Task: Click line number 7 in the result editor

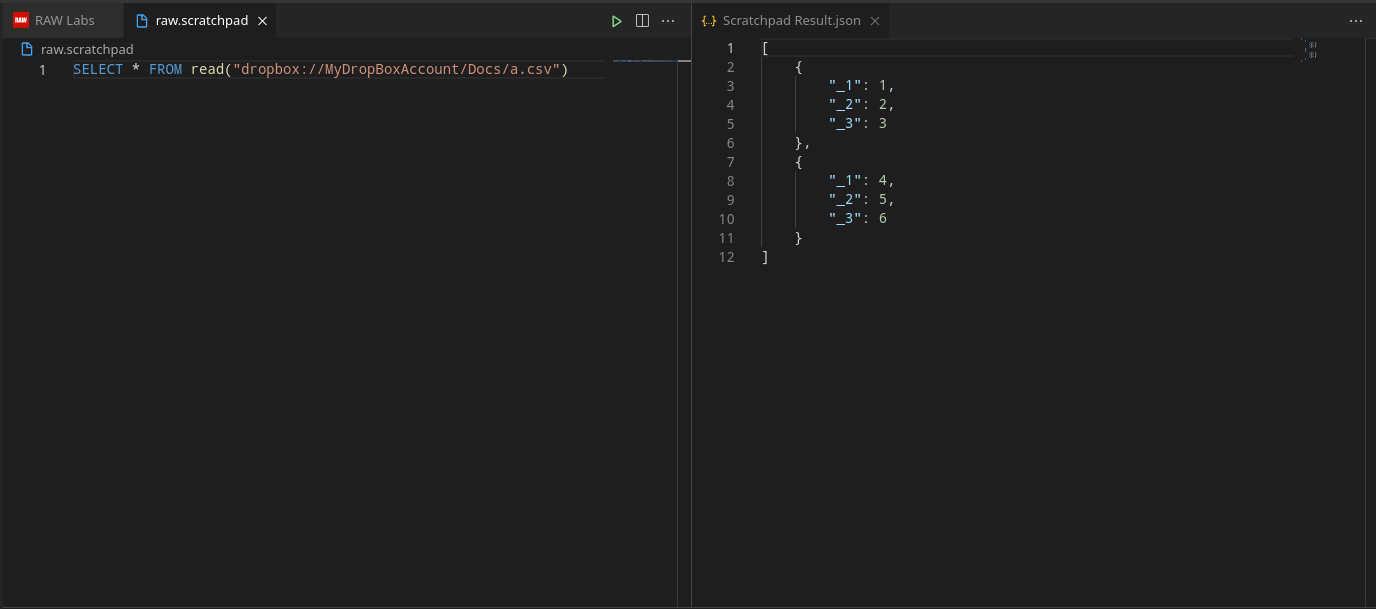Action: click(730, 162)
